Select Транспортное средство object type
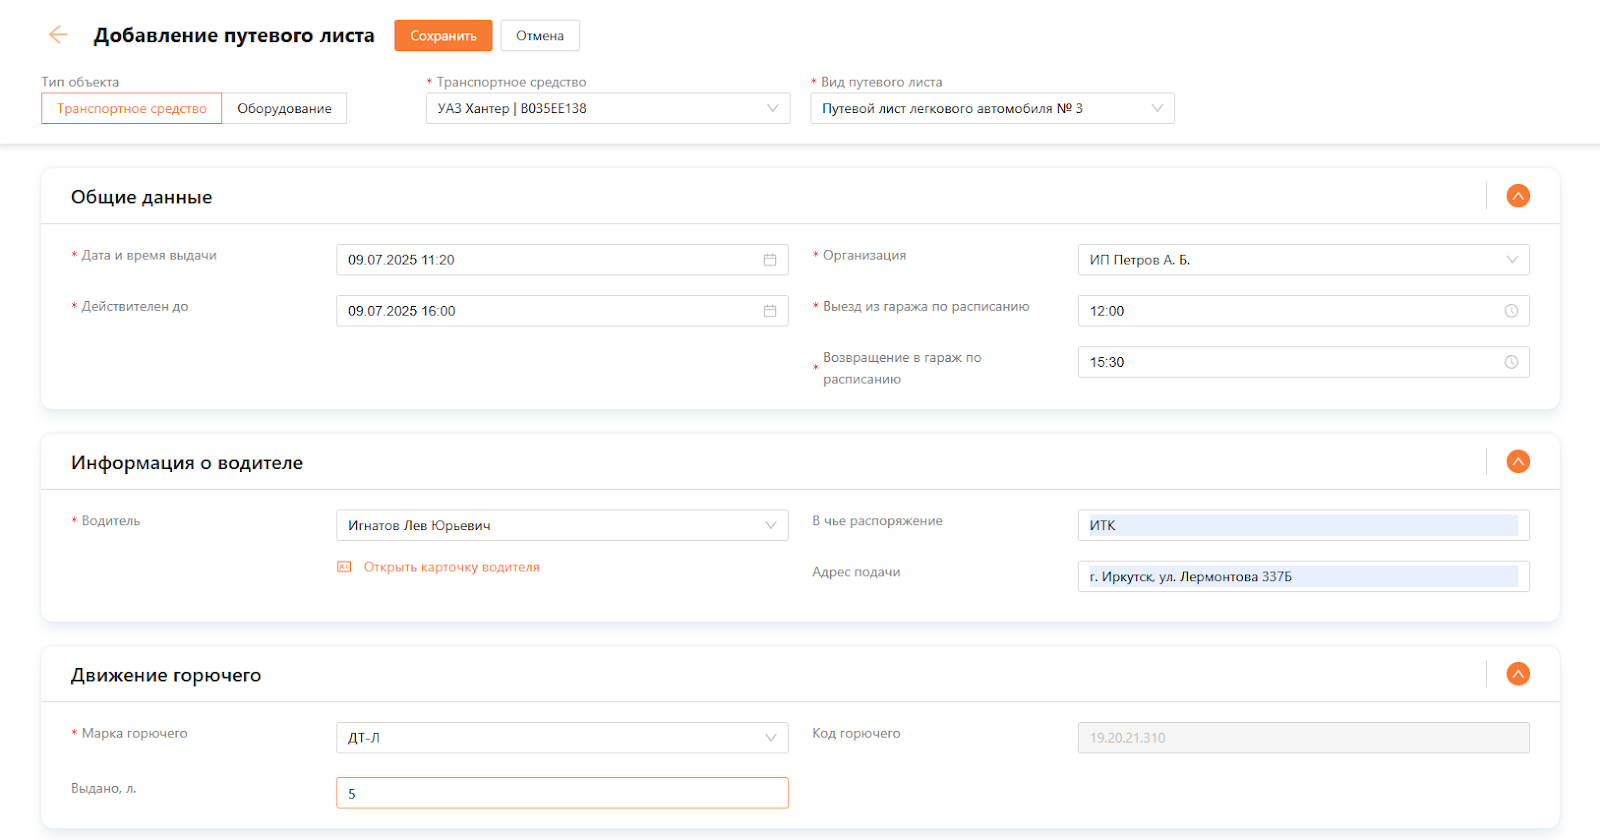The height and width of the screenshot is (840, 1600). coord(131,108)
